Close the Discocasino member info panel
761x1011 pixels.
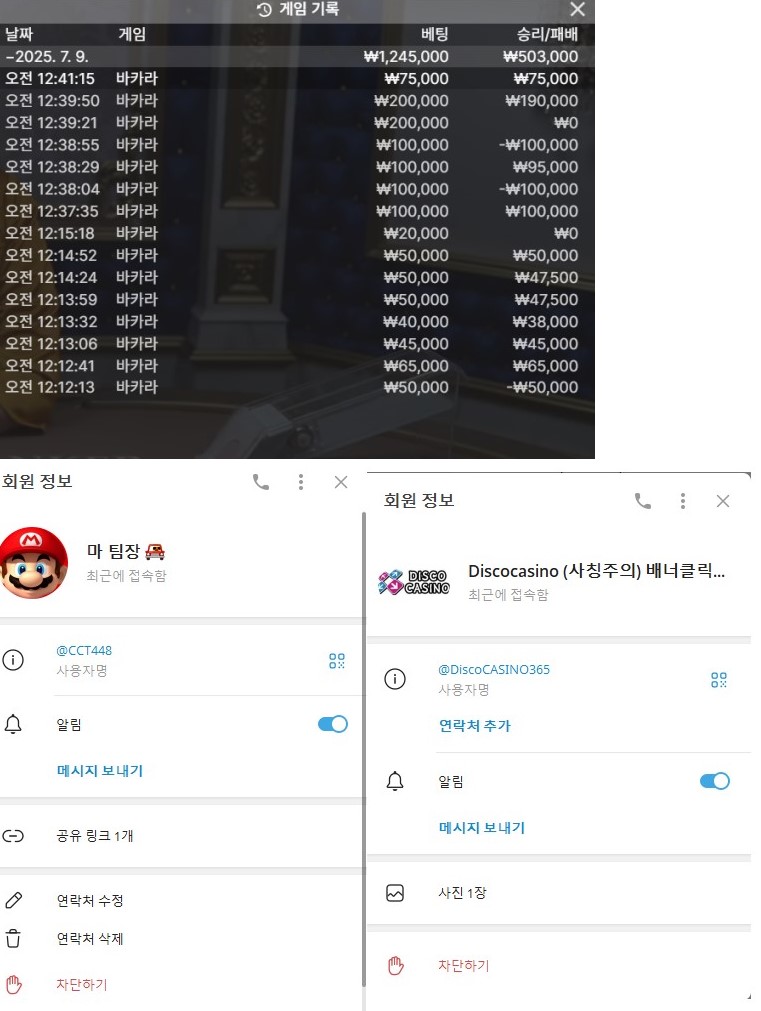722,501
